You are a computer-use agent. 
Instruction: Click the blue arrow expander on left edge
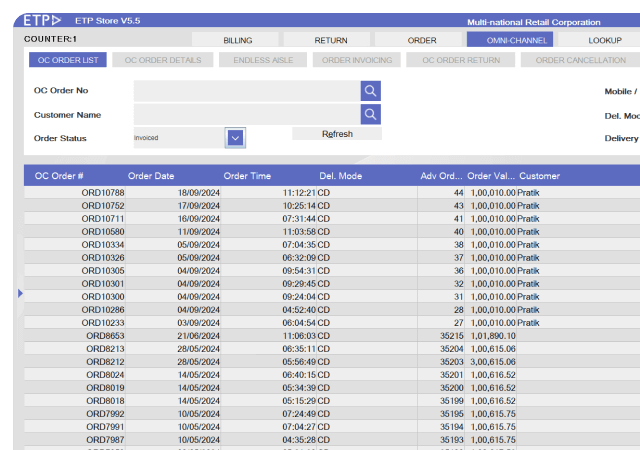point(20,293)
